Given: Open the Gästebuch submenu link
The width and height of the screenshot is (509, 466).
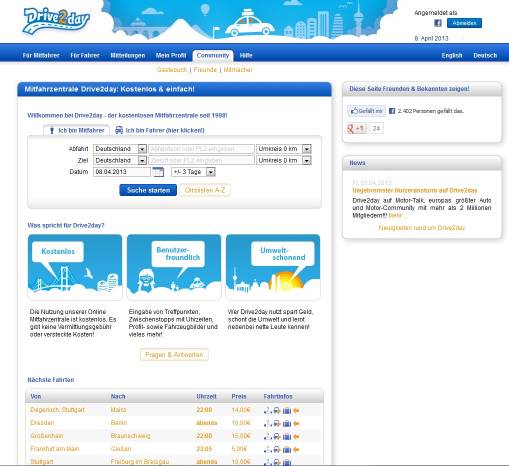Looking at the screenshot, I should point(172,70).
